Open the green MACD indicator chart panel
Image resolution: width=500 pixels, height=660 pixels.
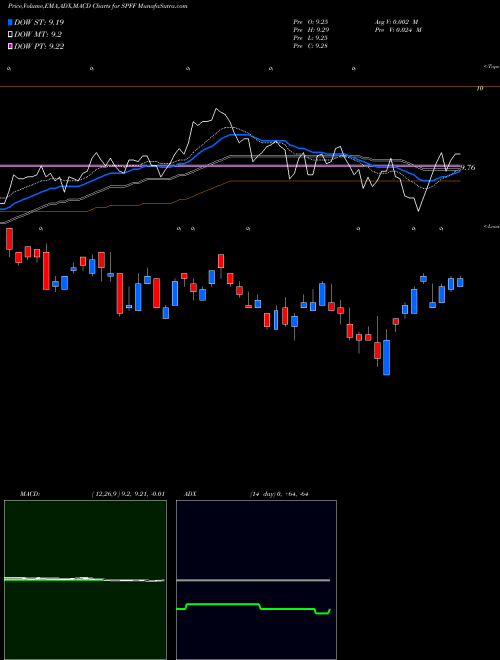pos(85,580)
